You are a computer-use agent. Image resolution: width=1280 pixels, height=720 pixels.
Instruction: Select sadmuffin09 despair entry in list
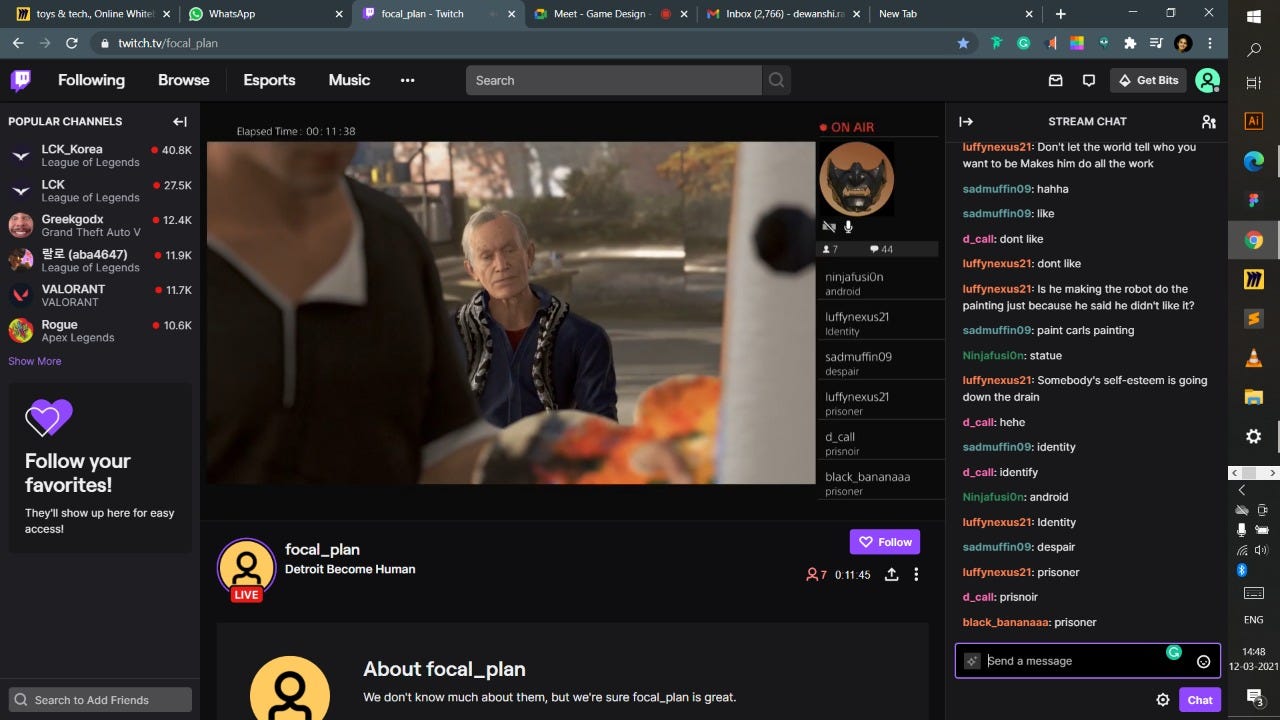tap(881, 363)
